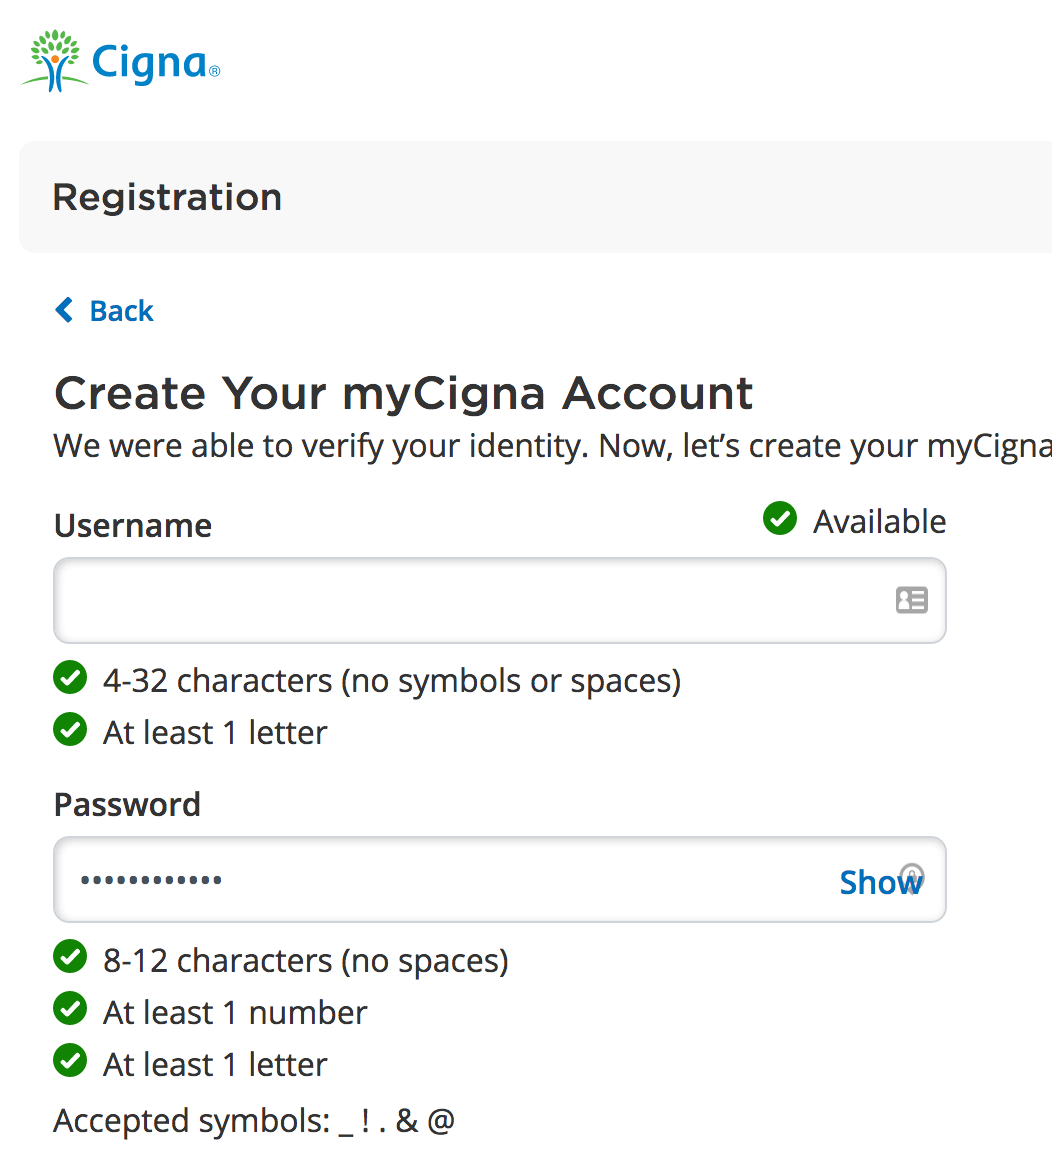
Task: Click the checkmark beside At least 1 number
Action: click(x=70, y=1010)
